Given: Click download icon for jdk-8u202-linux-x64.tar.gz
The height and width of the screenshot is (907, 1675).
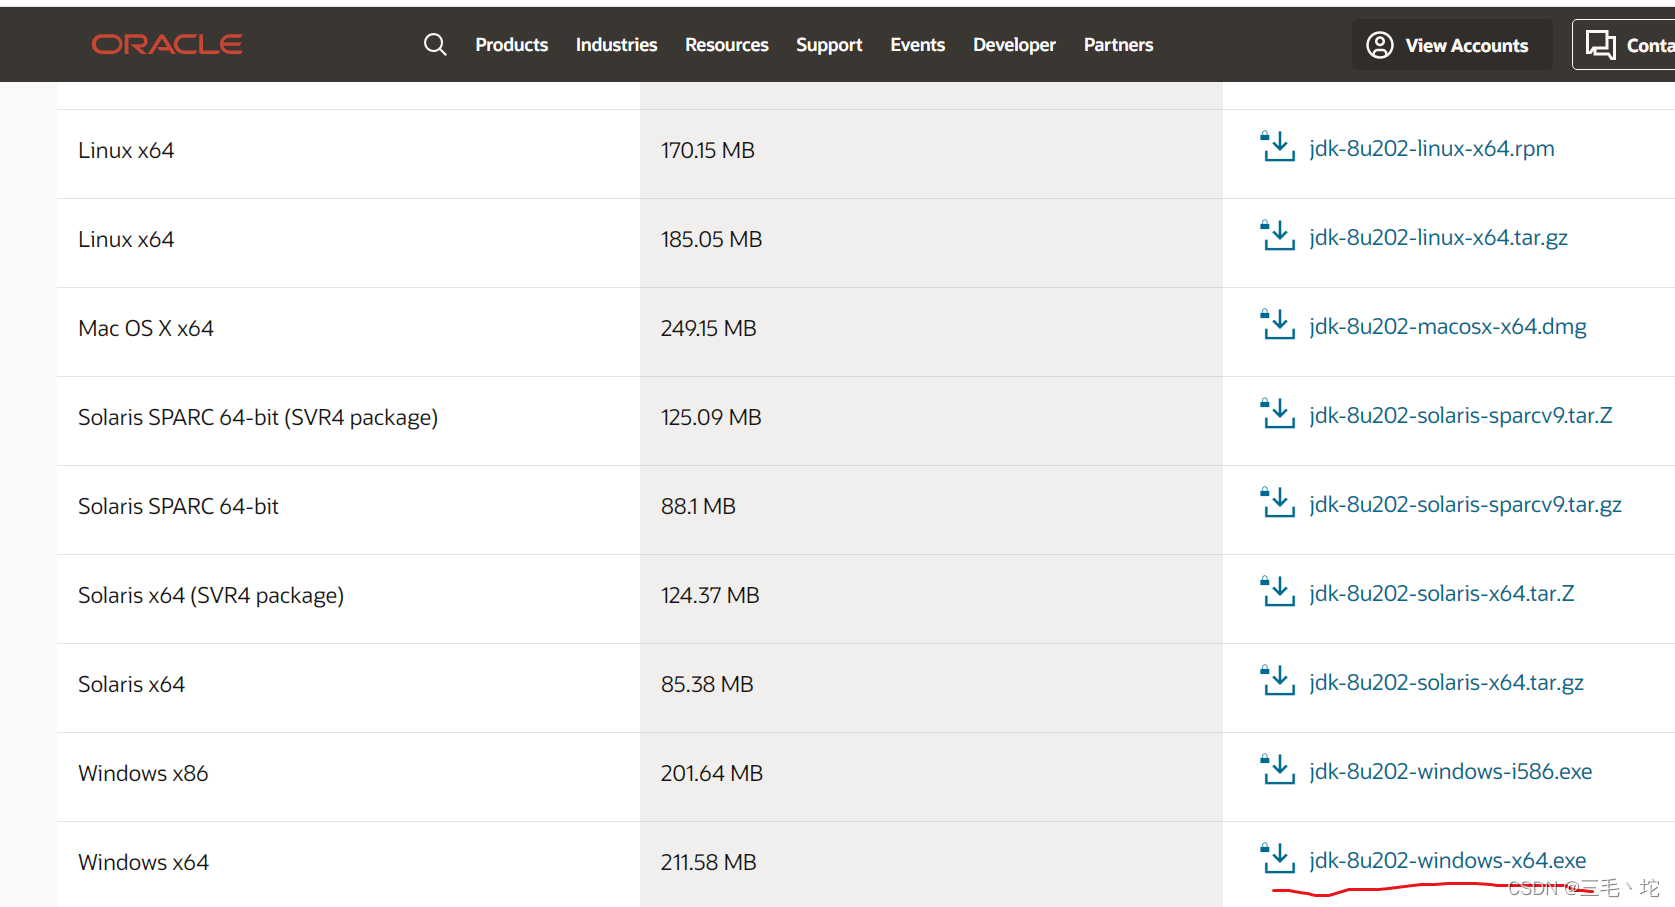Looking at the screenshot, I should [x=1278, y=236].
